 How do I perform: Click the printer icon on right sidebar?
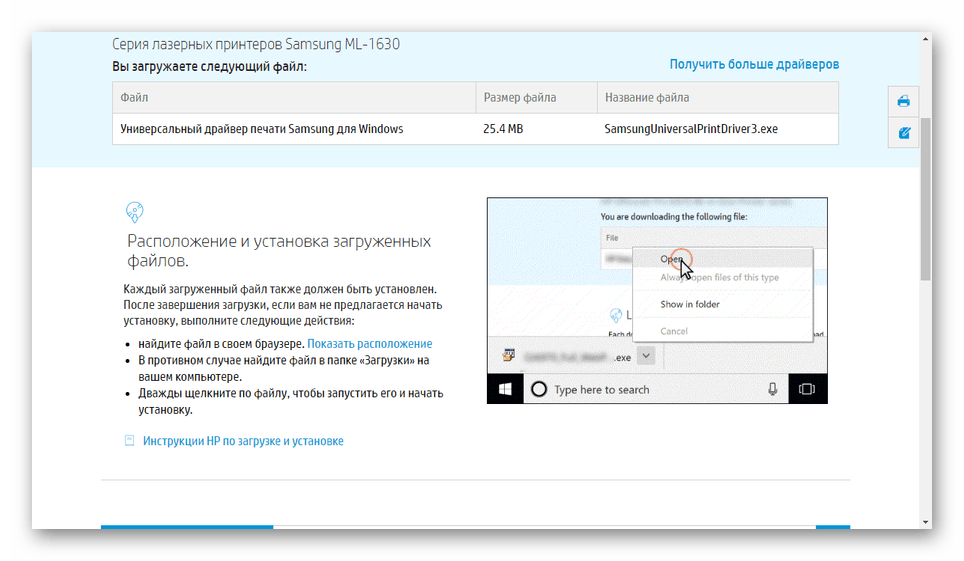(x=903, y=101)
